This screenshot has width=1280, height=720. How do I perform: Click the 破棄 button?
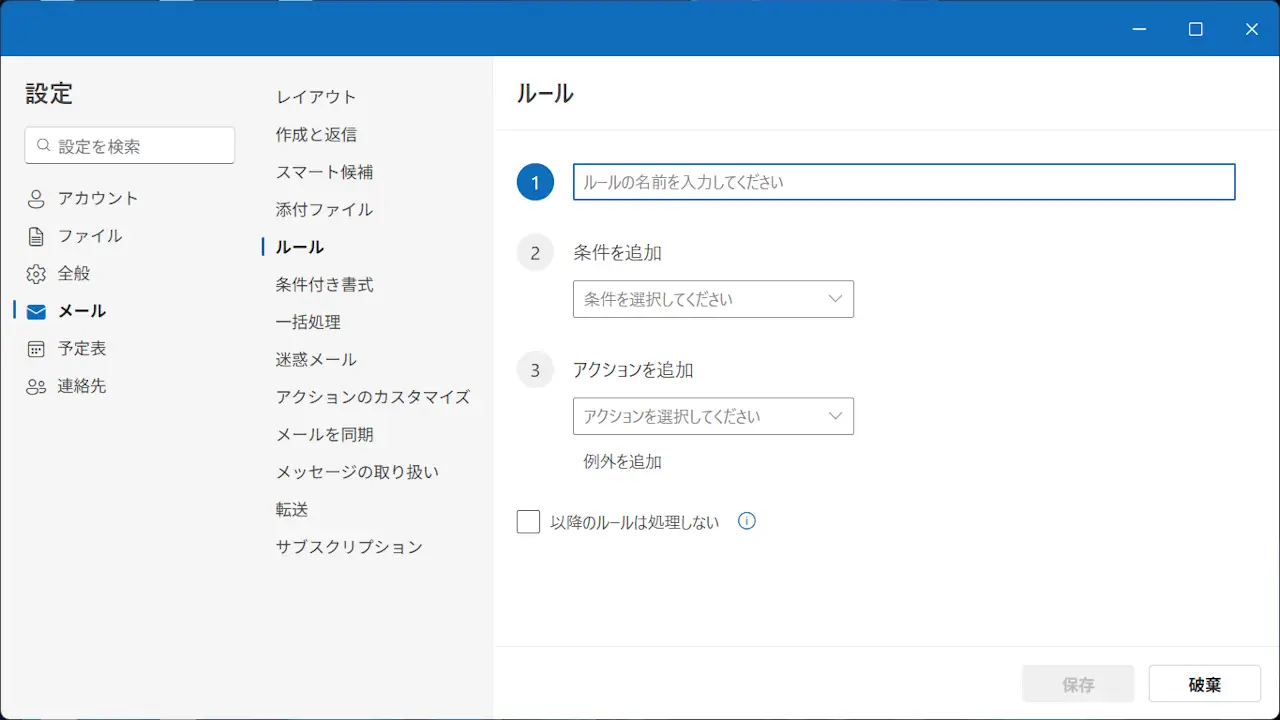tap(1204, 684)
